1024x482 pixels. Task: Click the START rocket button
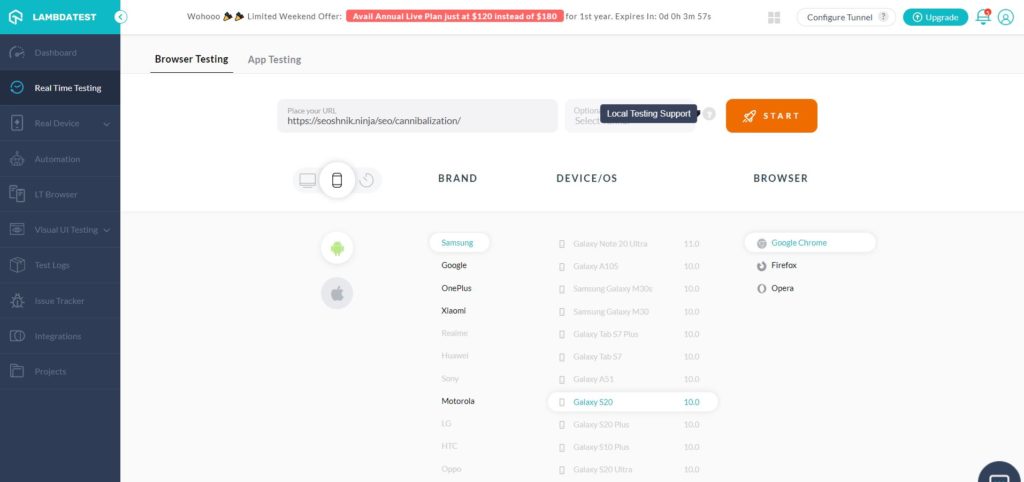click(x=771, y=116)
